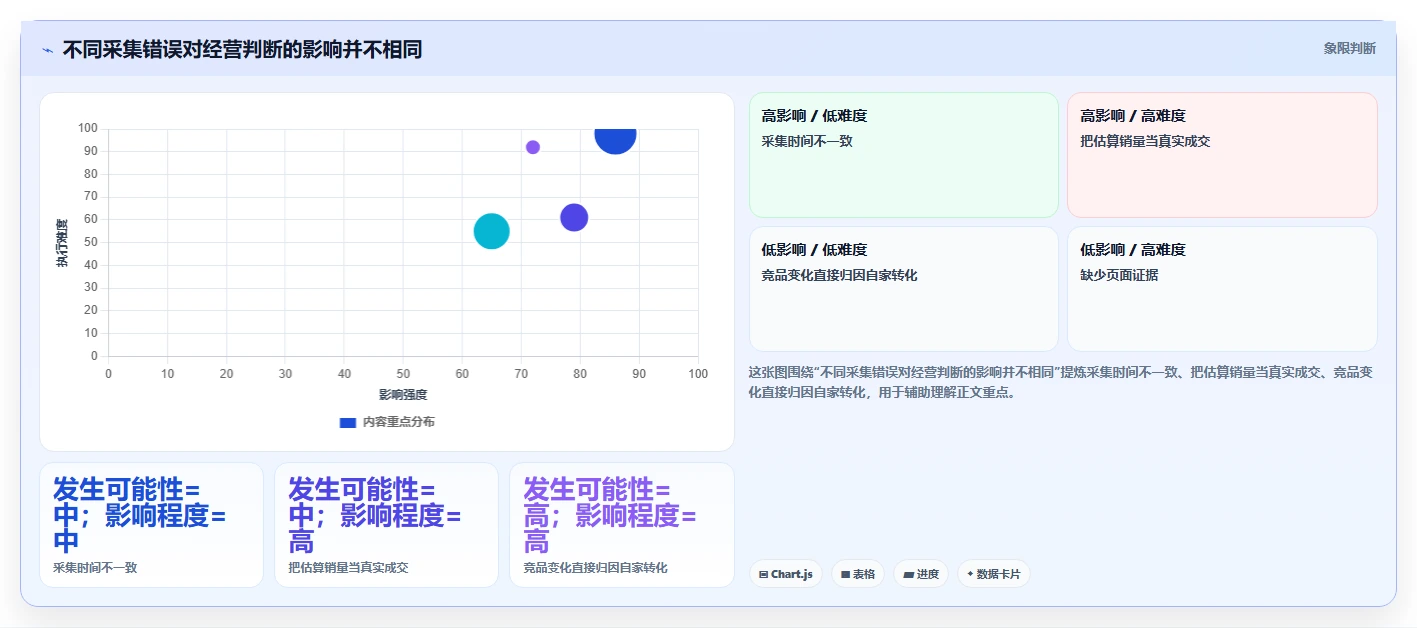The image size is (1417, 628).
Task: Click the 数据卡片 tag
Action: tap(994, 574)
